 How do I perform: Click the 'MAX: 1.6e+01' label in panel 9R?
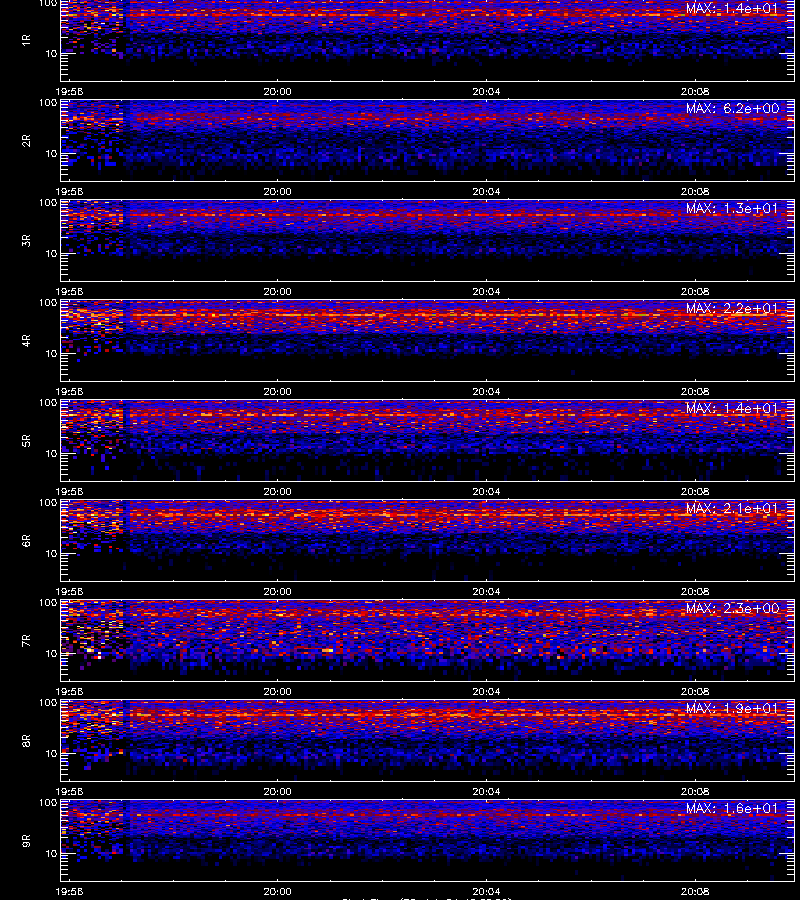[732, 808]
